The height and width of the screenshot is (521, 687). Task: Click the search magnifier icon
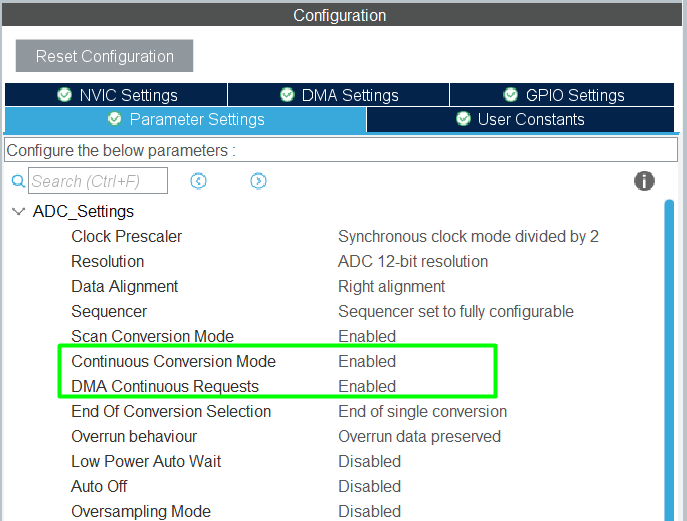coord(18,182)
